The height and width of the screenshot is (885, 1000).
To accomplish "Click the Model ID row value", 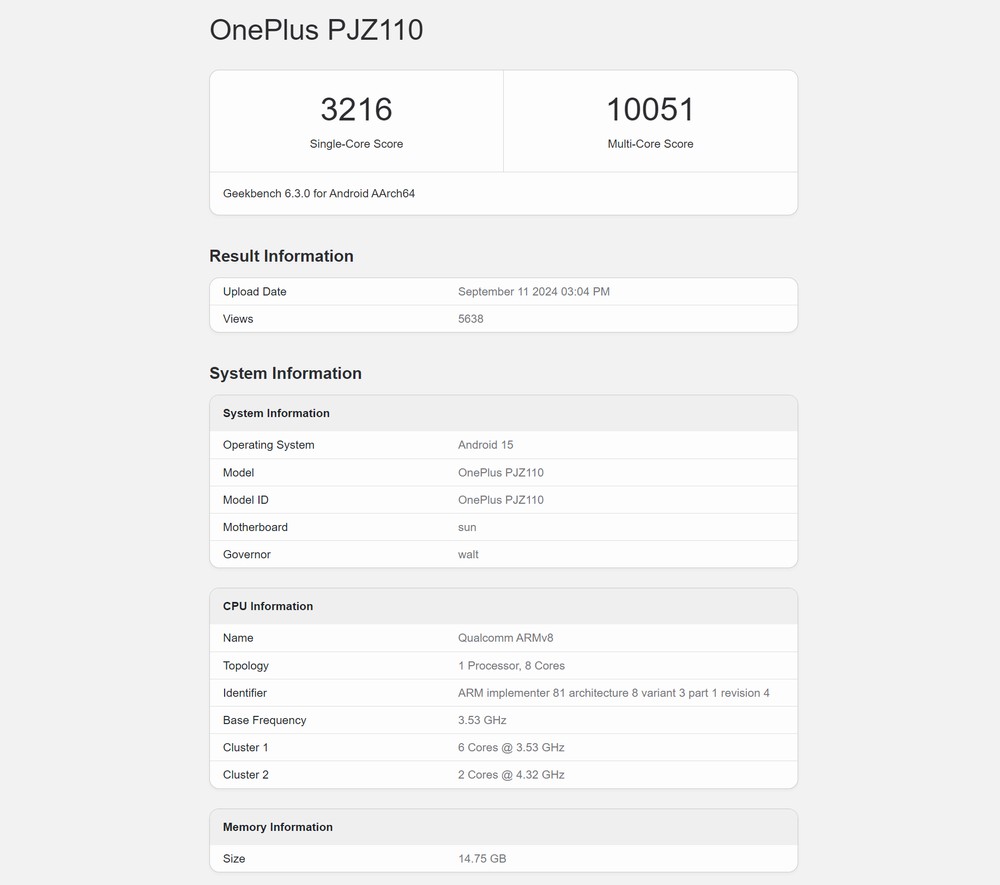I will point(500,500).
